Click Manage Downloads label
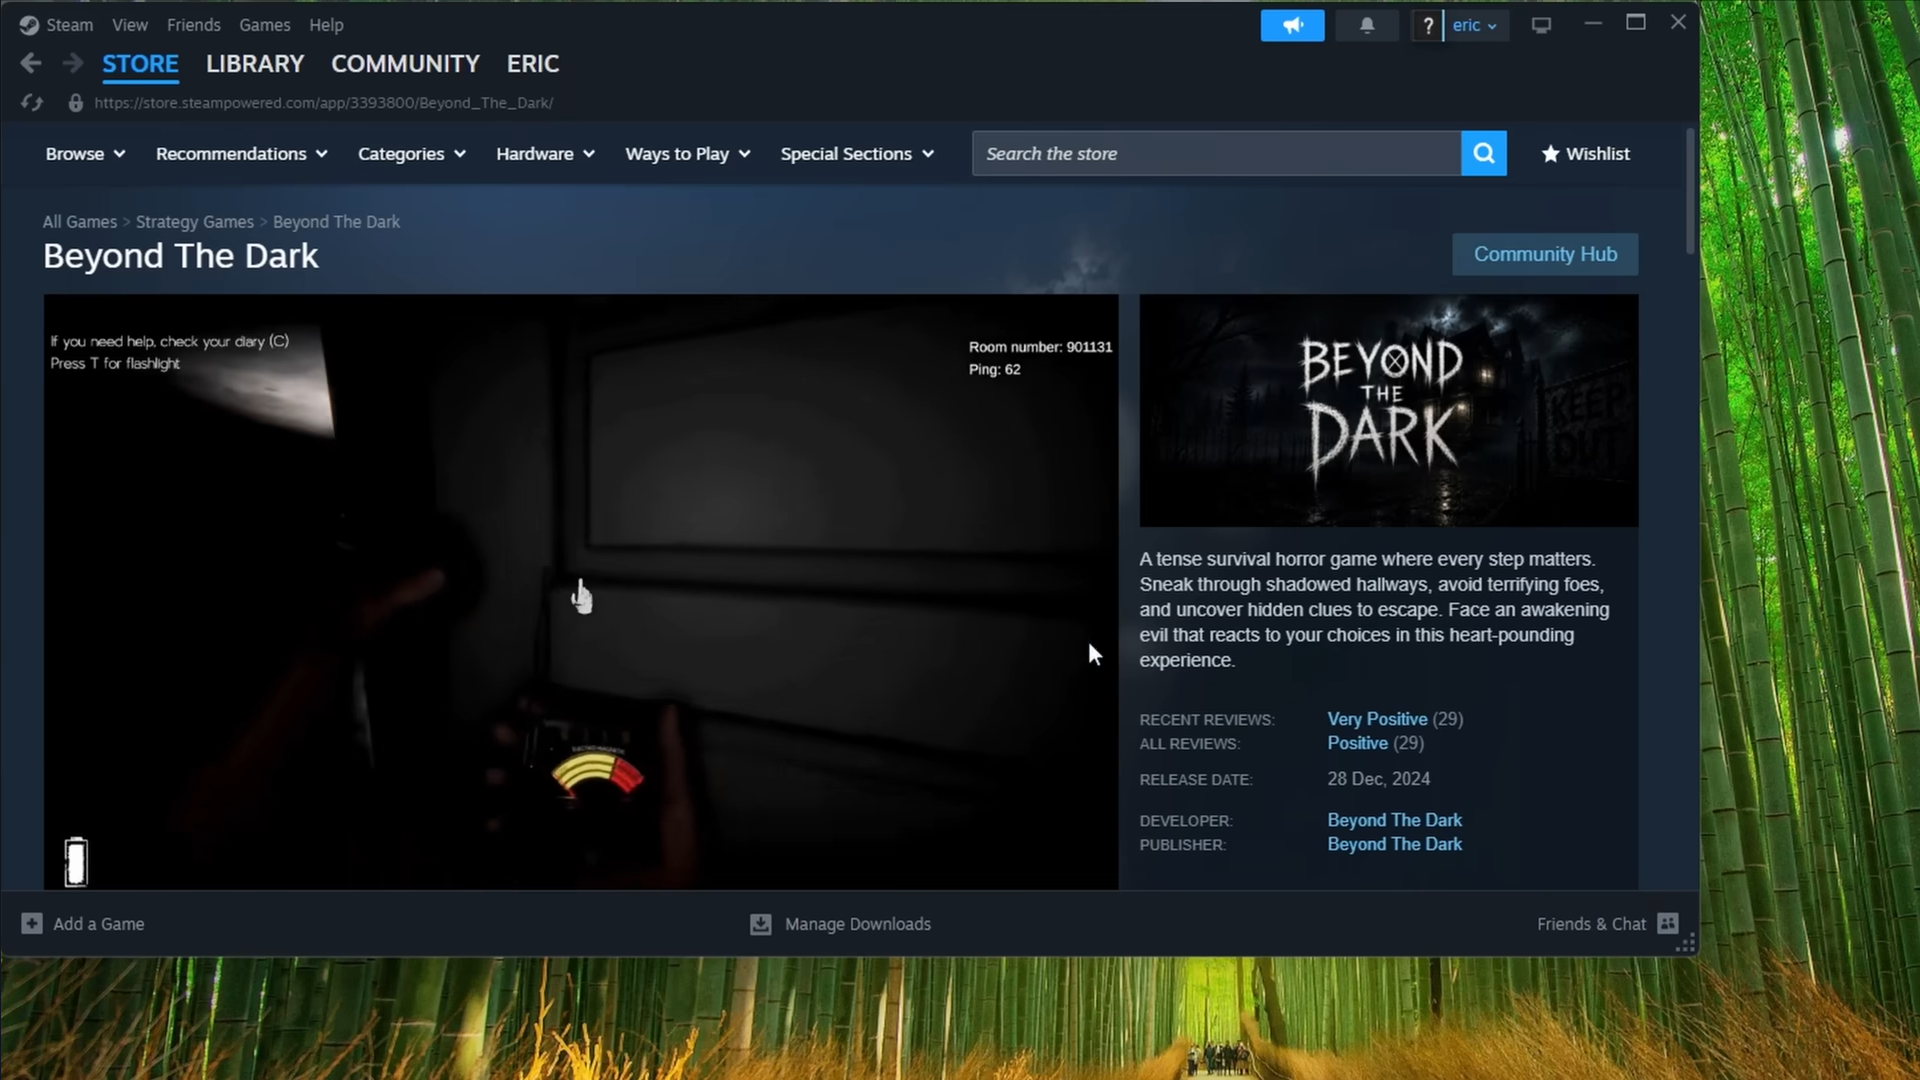 pos(857,924)
